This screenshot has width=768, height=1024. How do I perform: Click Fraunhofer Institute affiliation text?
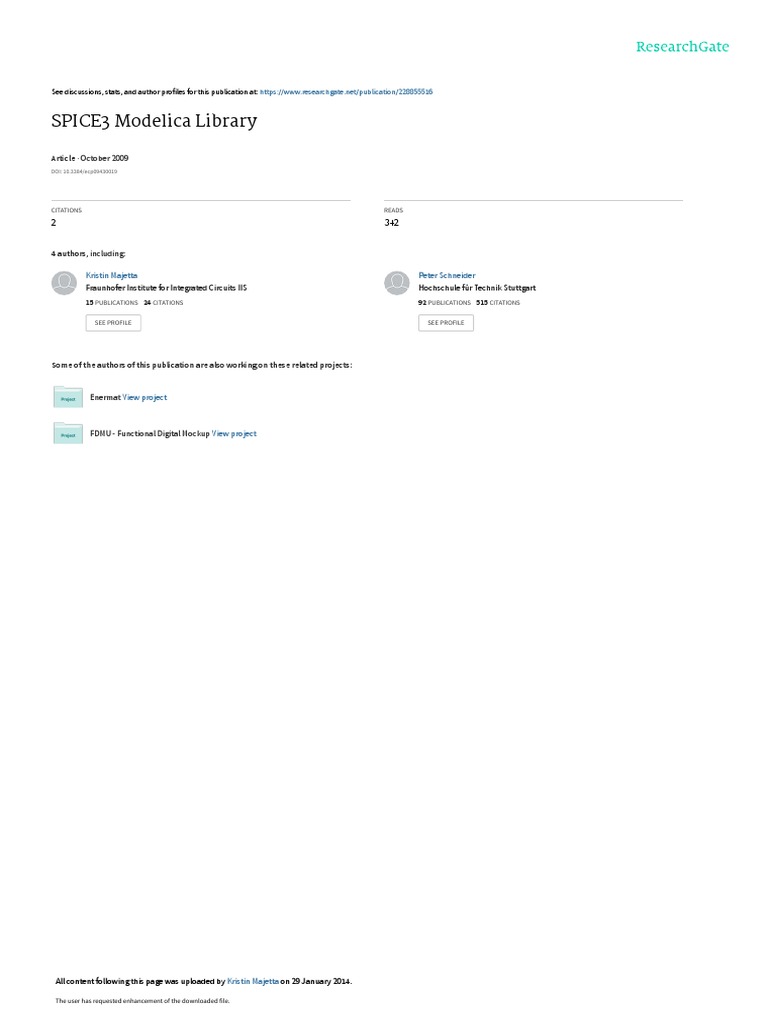pos(167,287)
